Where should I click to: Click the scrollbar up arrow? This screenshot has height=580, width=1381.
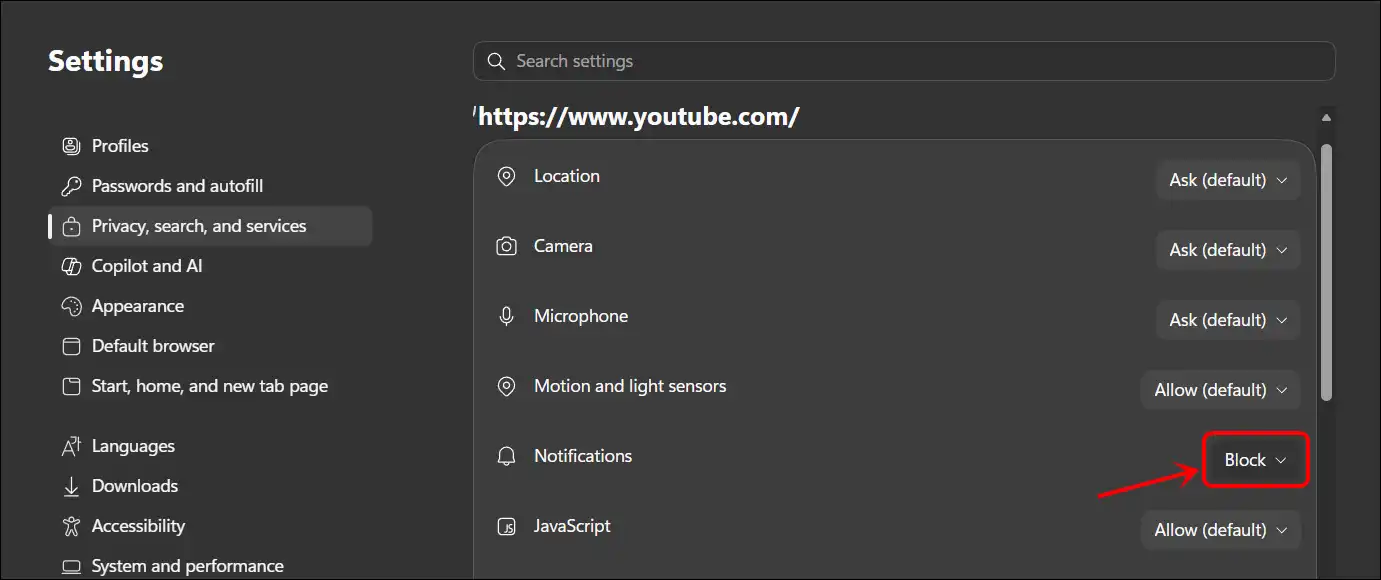coord(1327,118)
